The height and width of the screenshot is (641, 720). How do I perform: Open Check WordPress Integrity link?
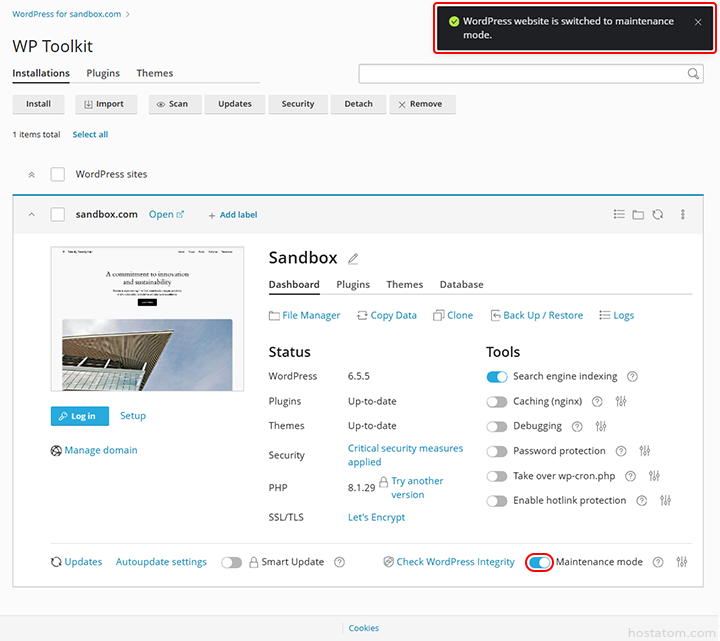[455, 562]
